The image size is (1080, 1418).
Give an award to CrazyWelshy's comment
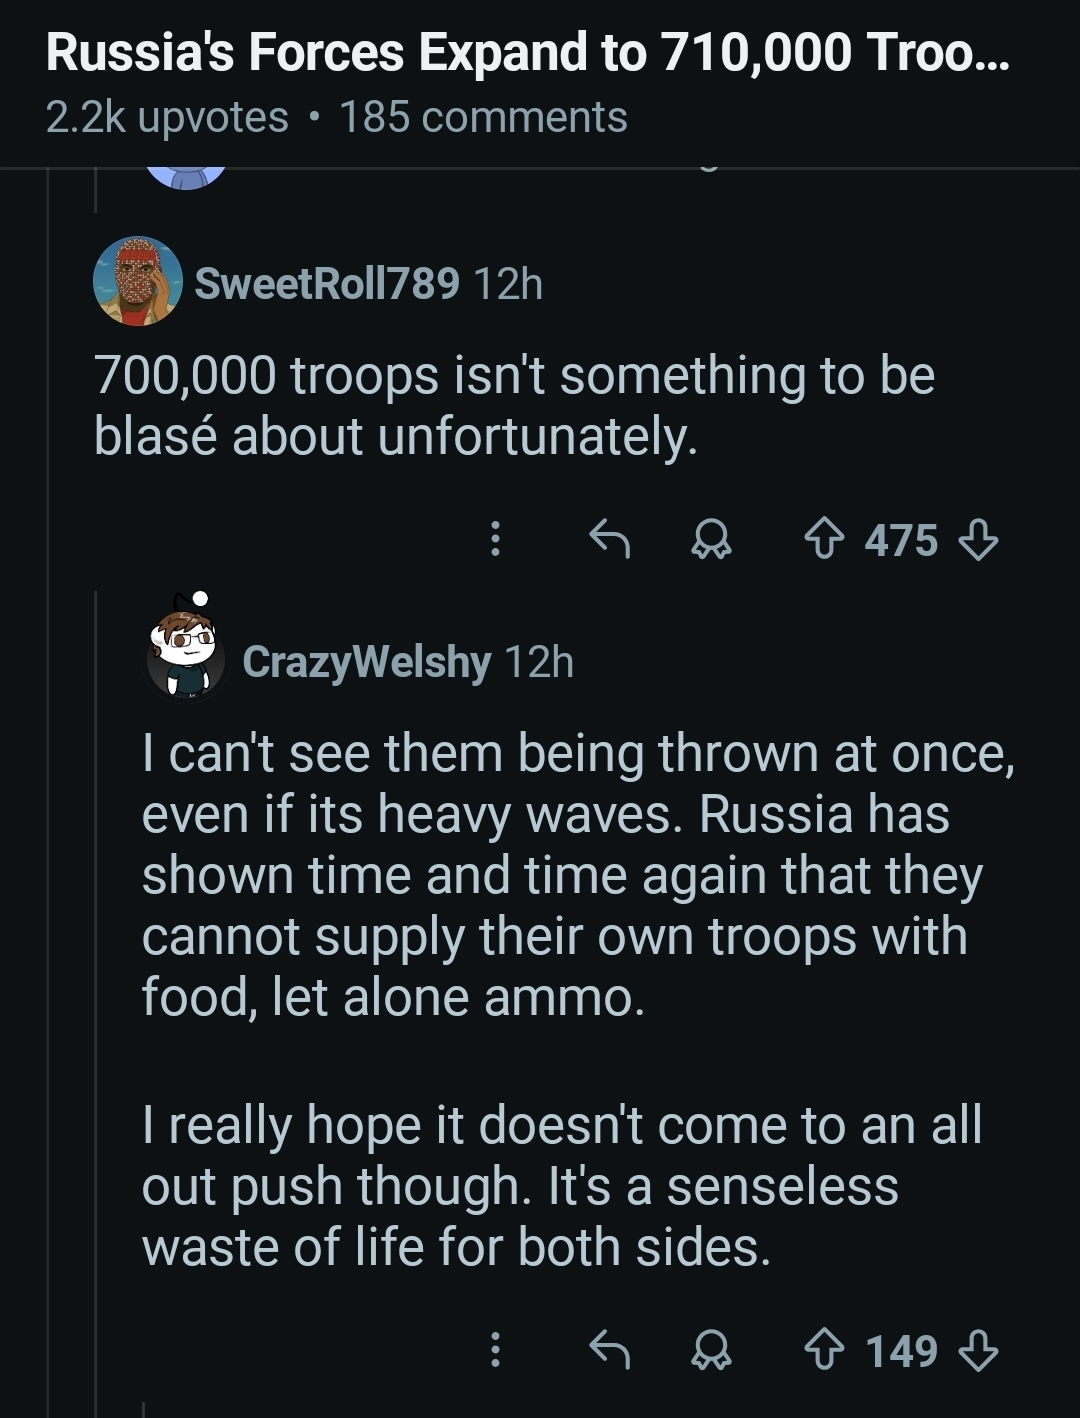tap(713, 1351)
